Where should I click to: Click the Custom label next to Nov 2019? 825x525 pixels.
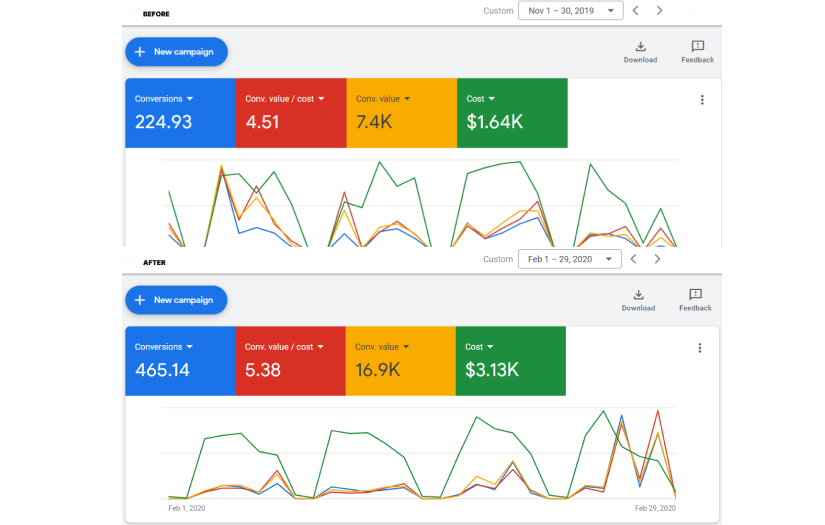pos(498,11)
